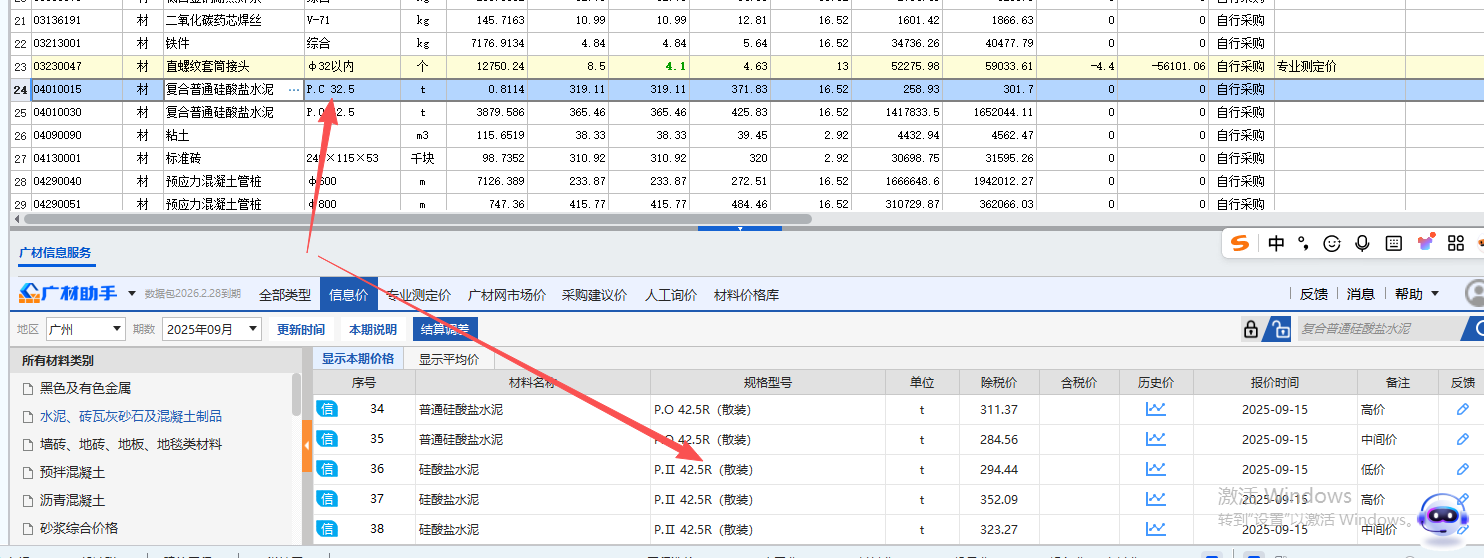Viewport: 1484px width, 558px height.
Task: Switch to the 全部类型 tab
Action: coord(285,295)
